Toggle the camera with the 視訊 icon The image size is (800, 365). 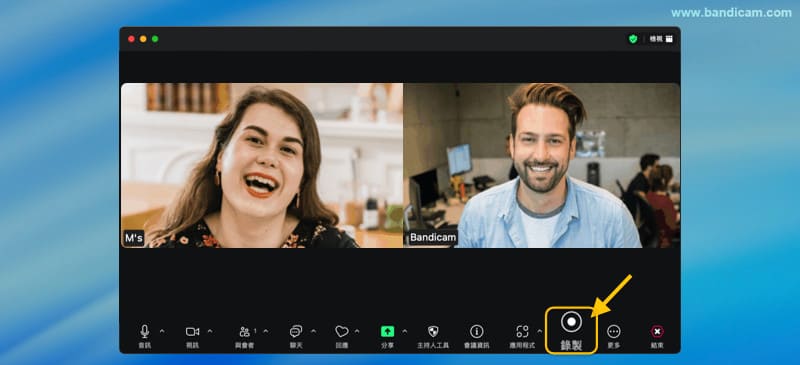[x=192, y=332]
